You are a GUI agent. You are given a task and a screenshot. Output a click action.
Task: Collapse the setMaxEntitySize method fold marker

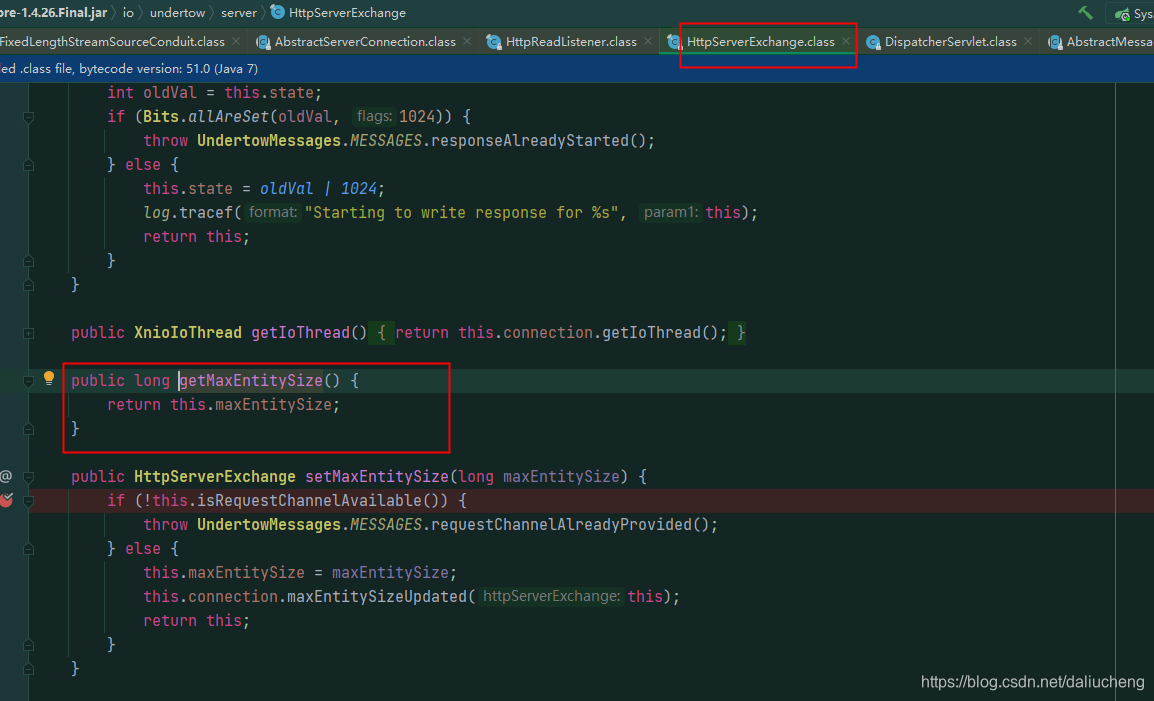28,476
